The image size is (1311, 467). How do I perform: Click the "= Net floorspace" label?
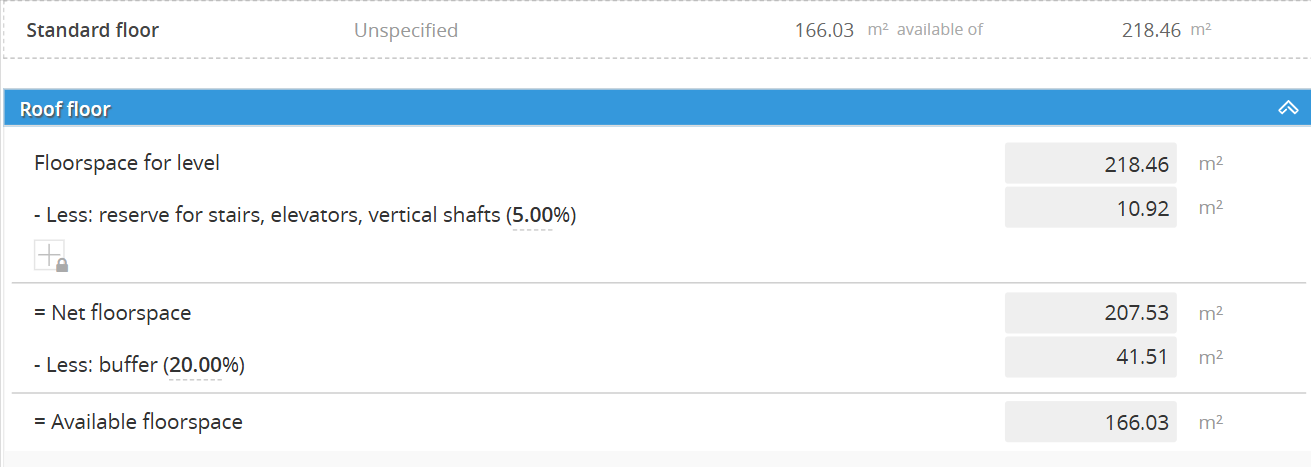(112, 313)
